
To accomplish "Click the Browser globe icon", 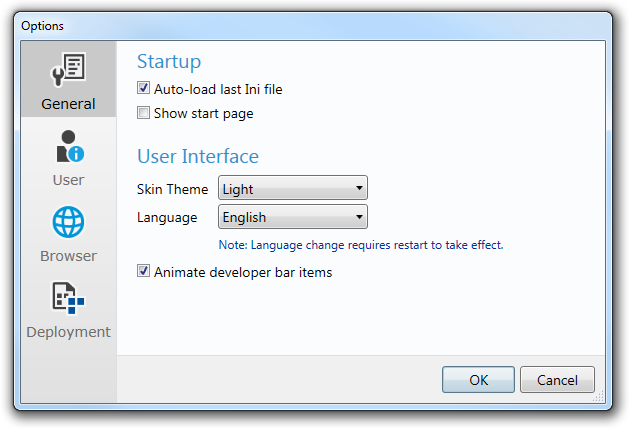I will (x=68, y=222).
